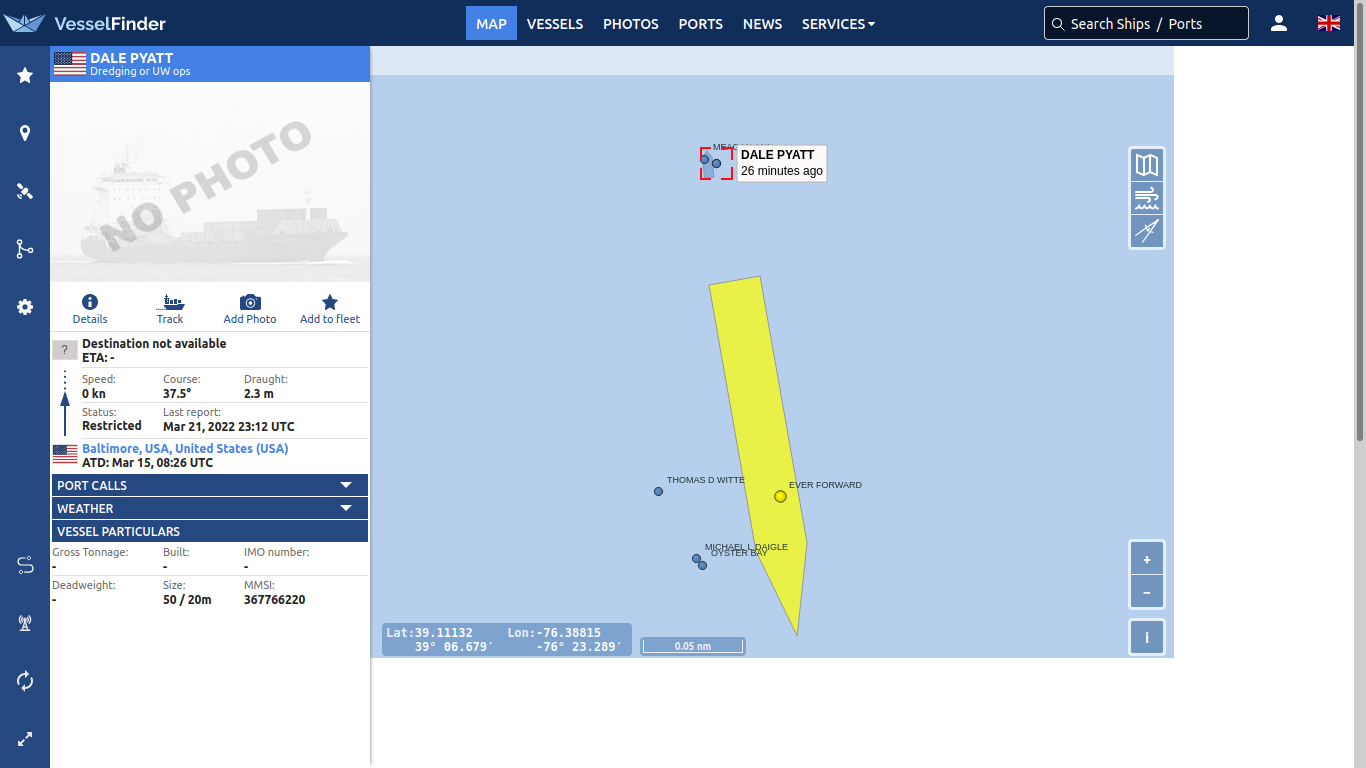Select the THOMAS D WITTE vessel marker
The width and height of the screenshot is (1366, 768).
coord(658,491)
